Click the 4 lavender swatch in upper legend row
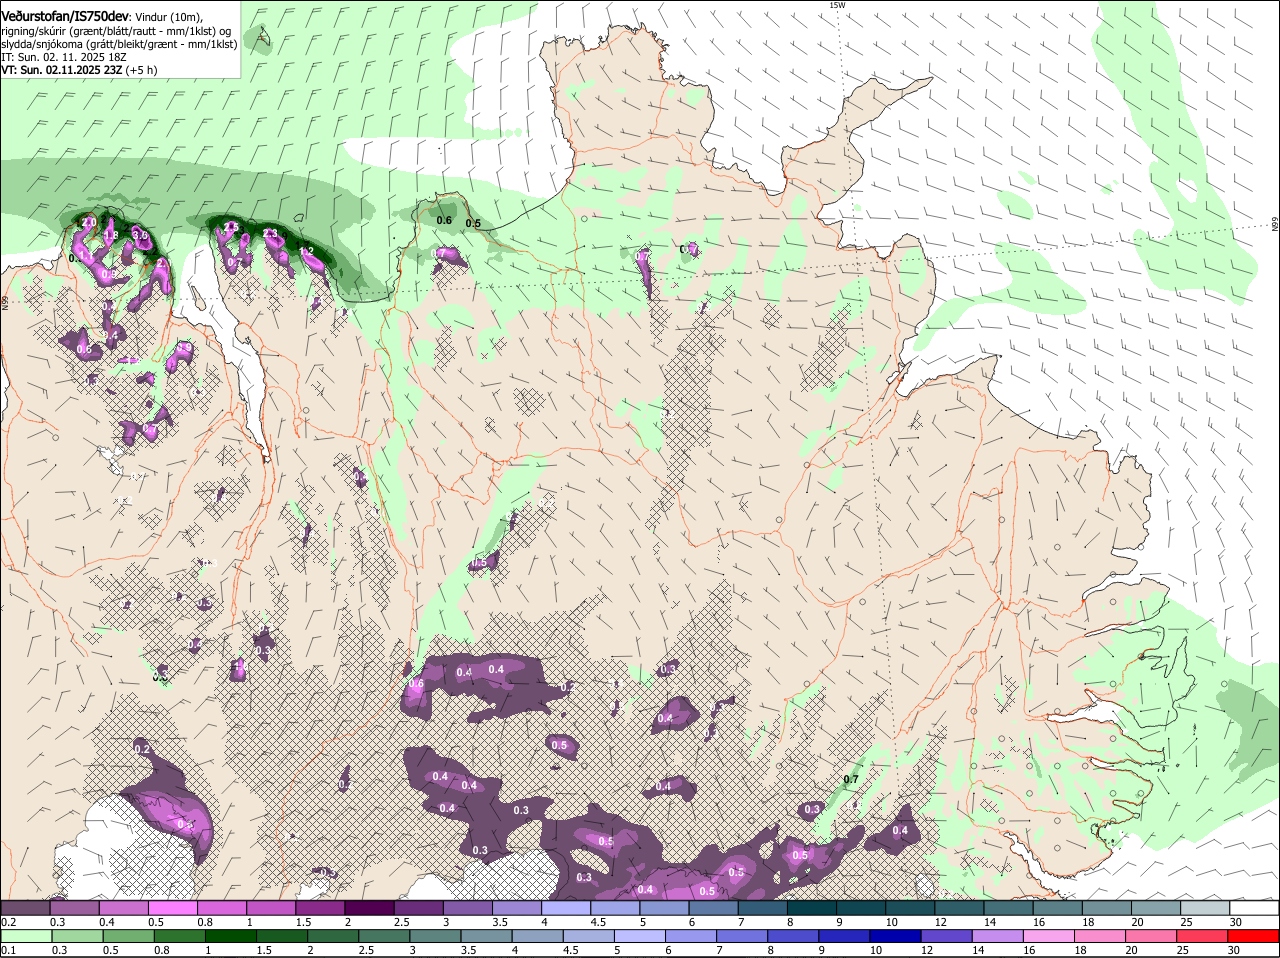1280x958 pixels. click(x=566, y=907)
